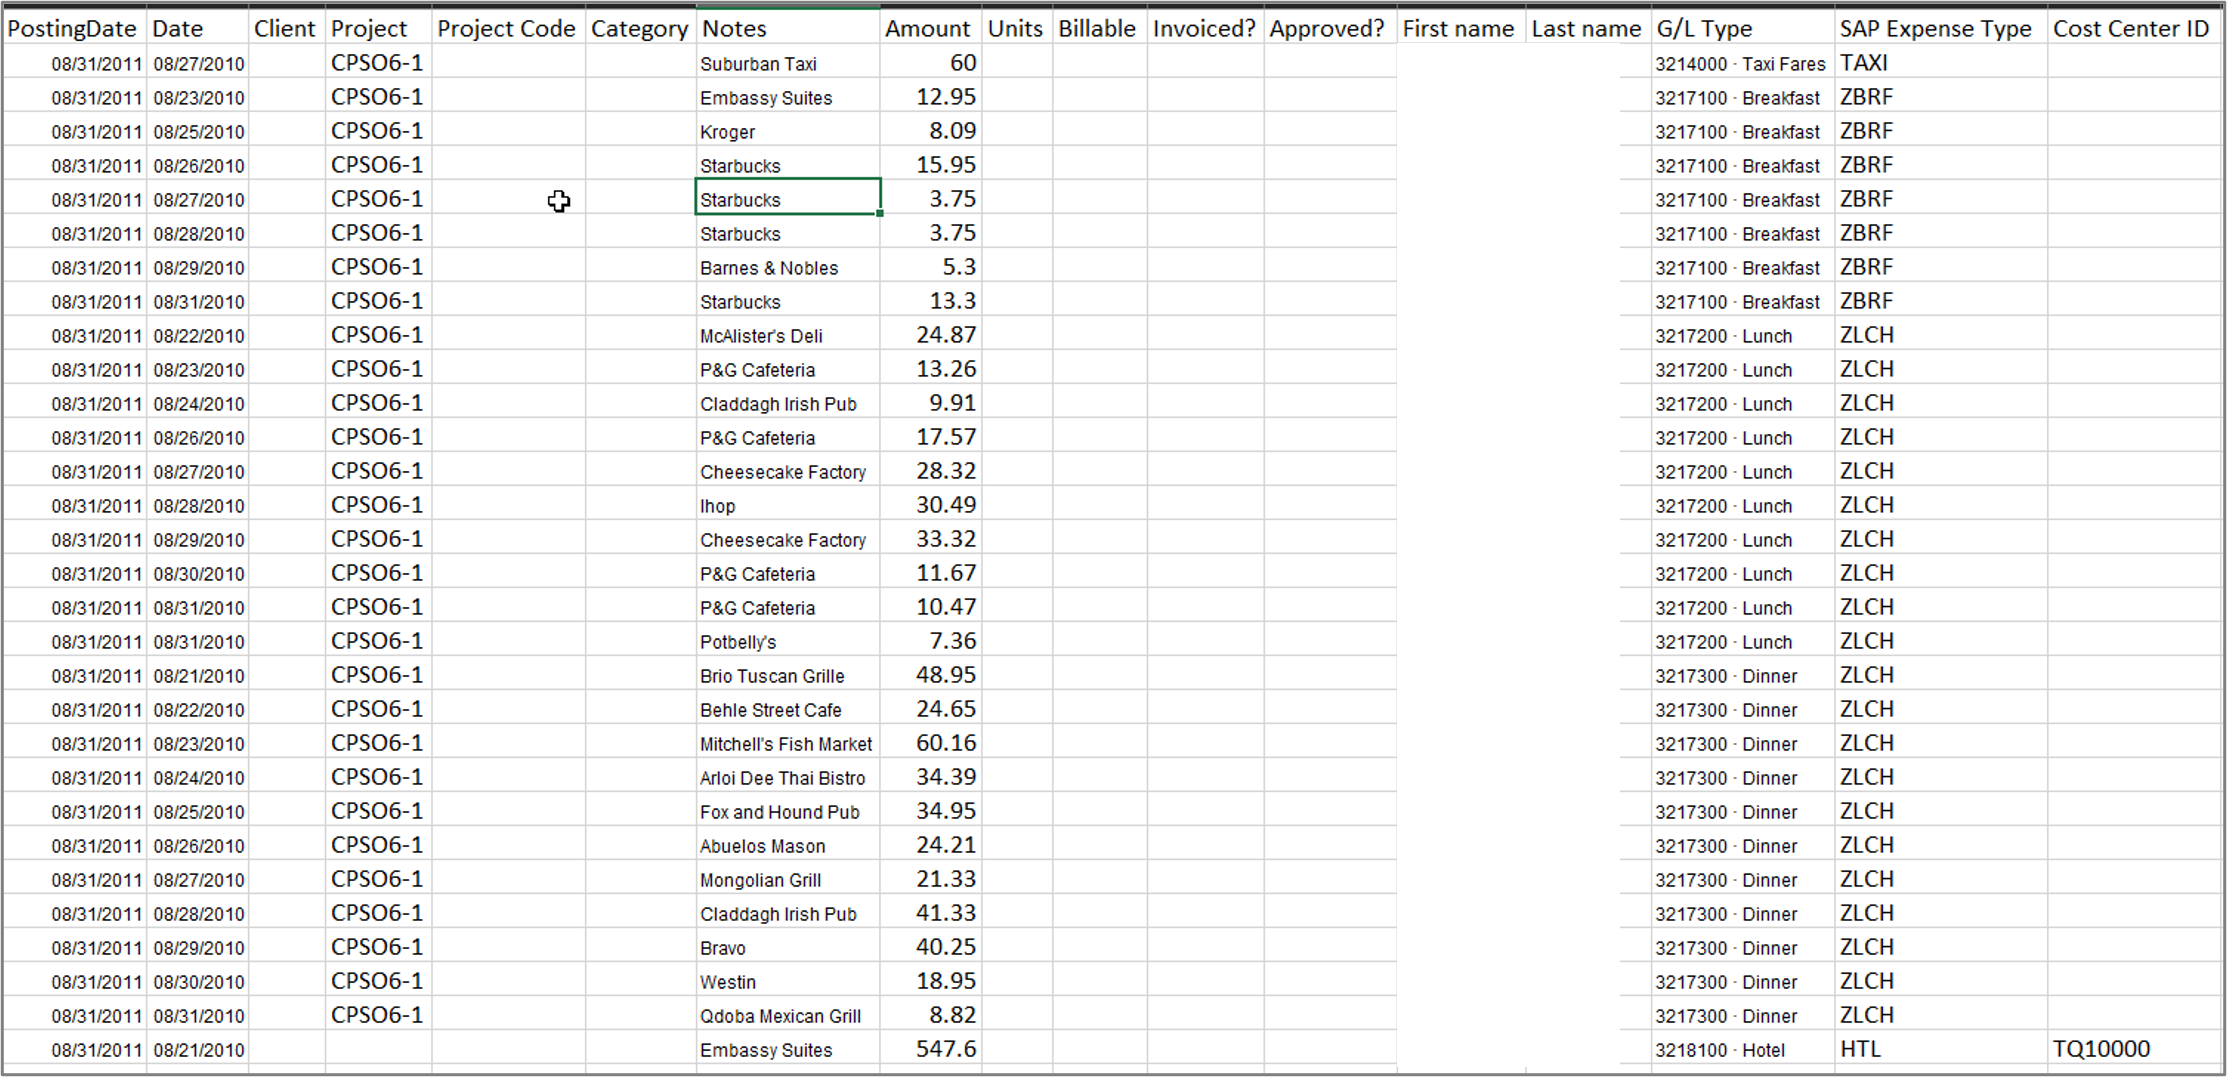The image size is (2227, 1077).
Task: Select the First name header cell
Action: pos(1461,29)
